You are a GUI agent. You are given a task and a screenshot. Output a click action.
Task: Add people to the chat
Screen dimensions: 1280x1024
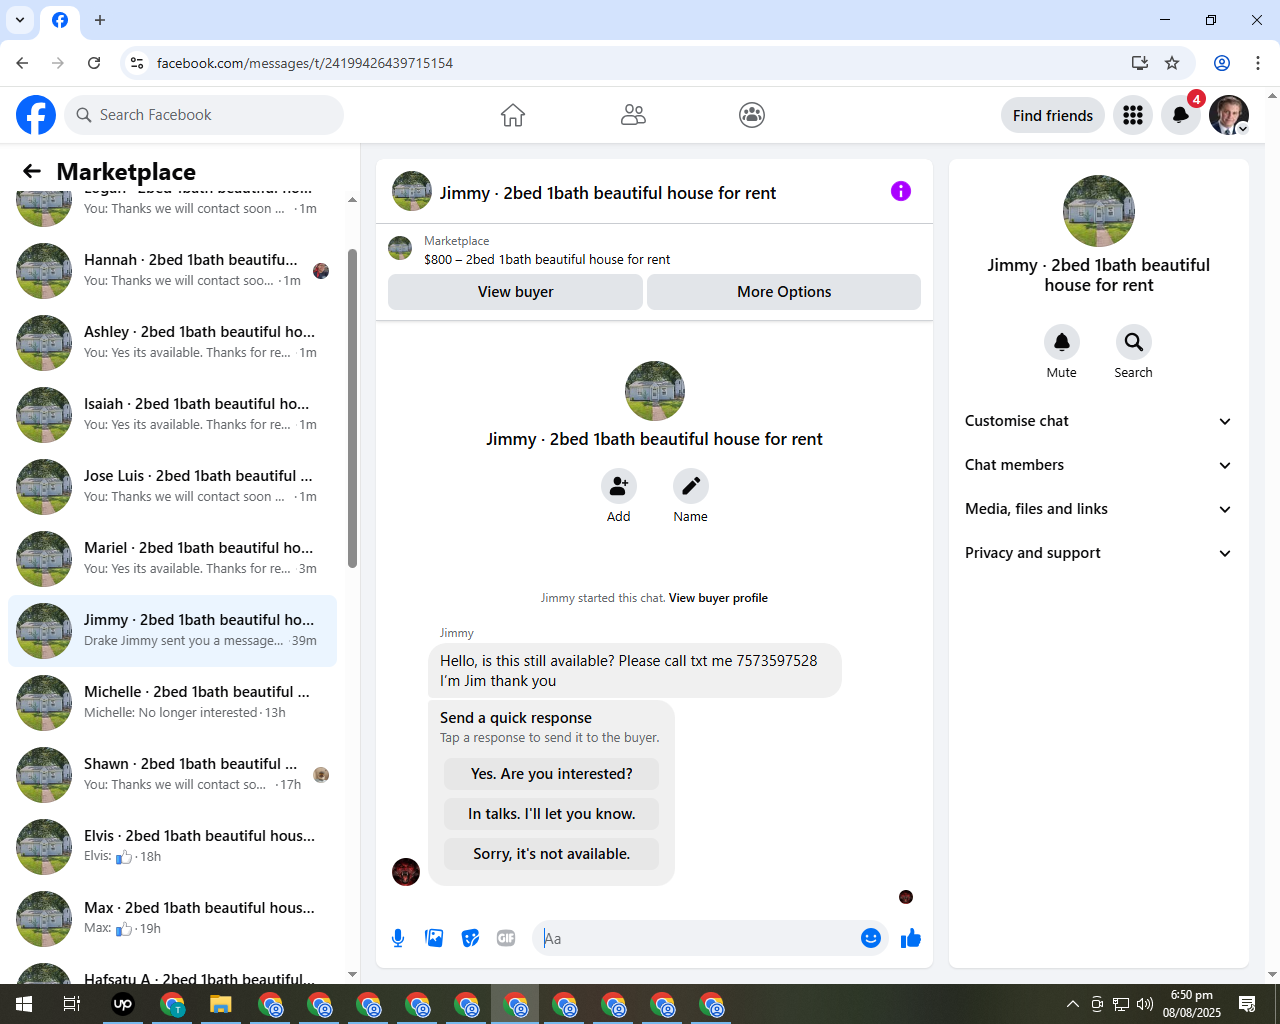pos(619,486)
